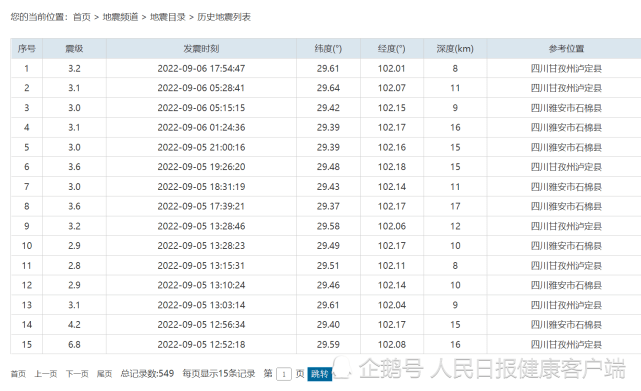Select 历史地震列表 breadcrumb item
Viewport: 641px width, 391px height.
pos(224,17)
